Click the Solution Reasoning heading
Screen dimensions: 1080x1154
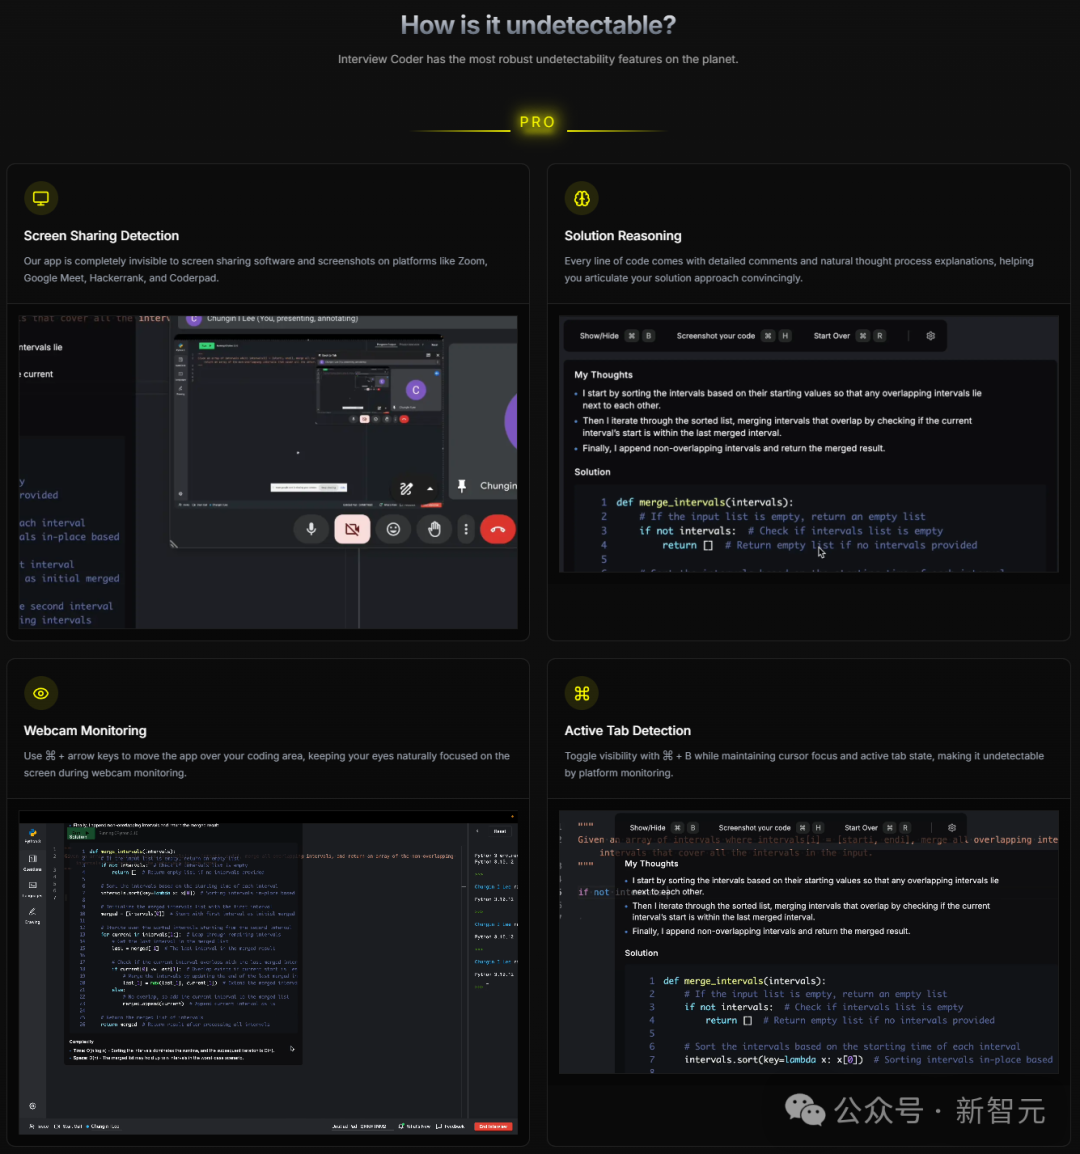[623, 236]
